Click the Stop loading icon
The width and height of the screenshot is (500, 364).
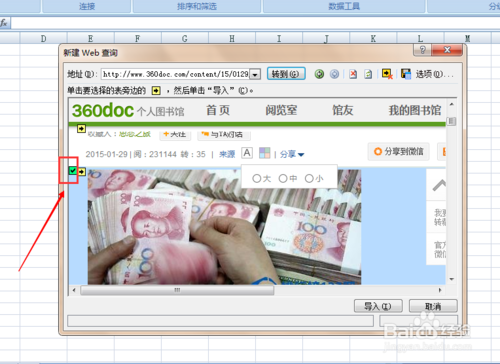coord(353,74)
